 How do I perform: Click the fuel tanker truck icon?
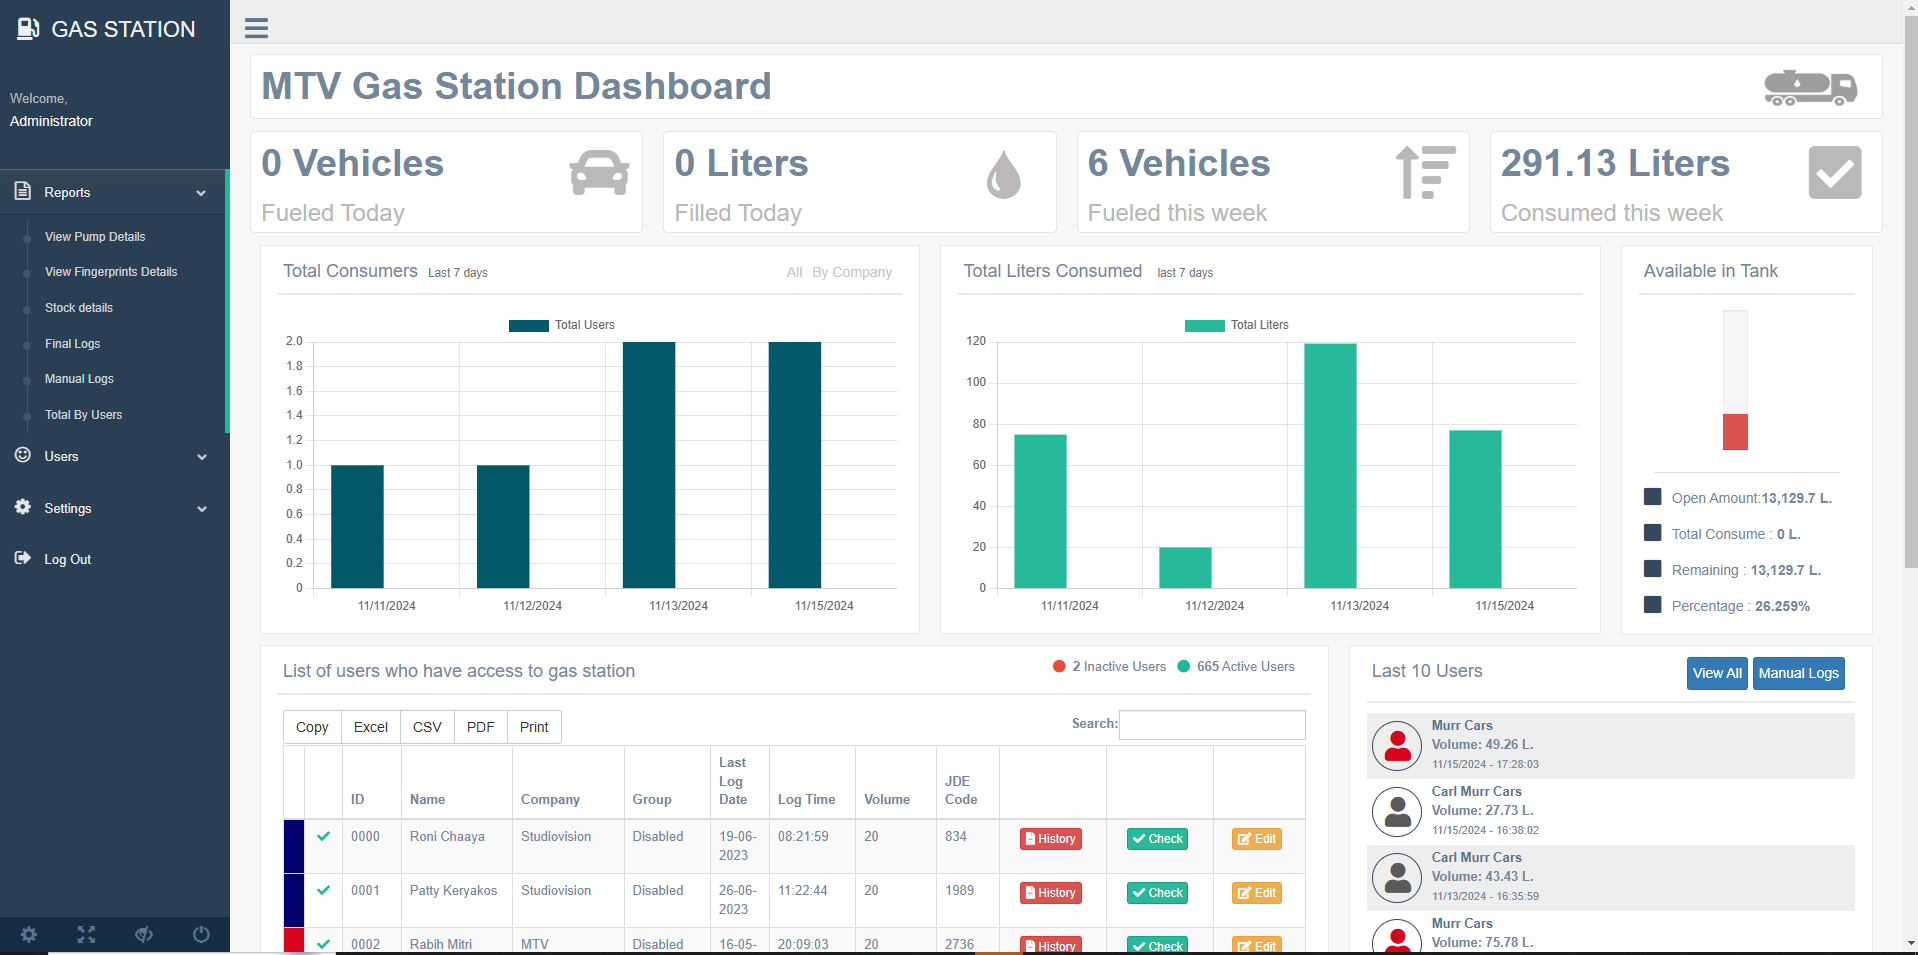click(x=1810, y=87)
